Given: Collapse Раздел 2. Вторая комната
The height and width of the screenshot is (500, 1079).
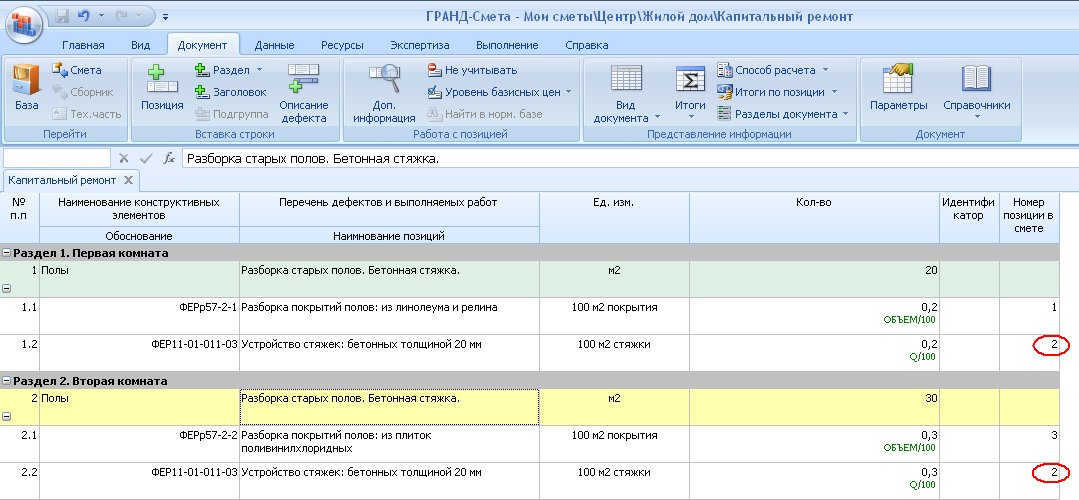Looking at the screenshot, I should pyautogui.click(x=7, y=381).
